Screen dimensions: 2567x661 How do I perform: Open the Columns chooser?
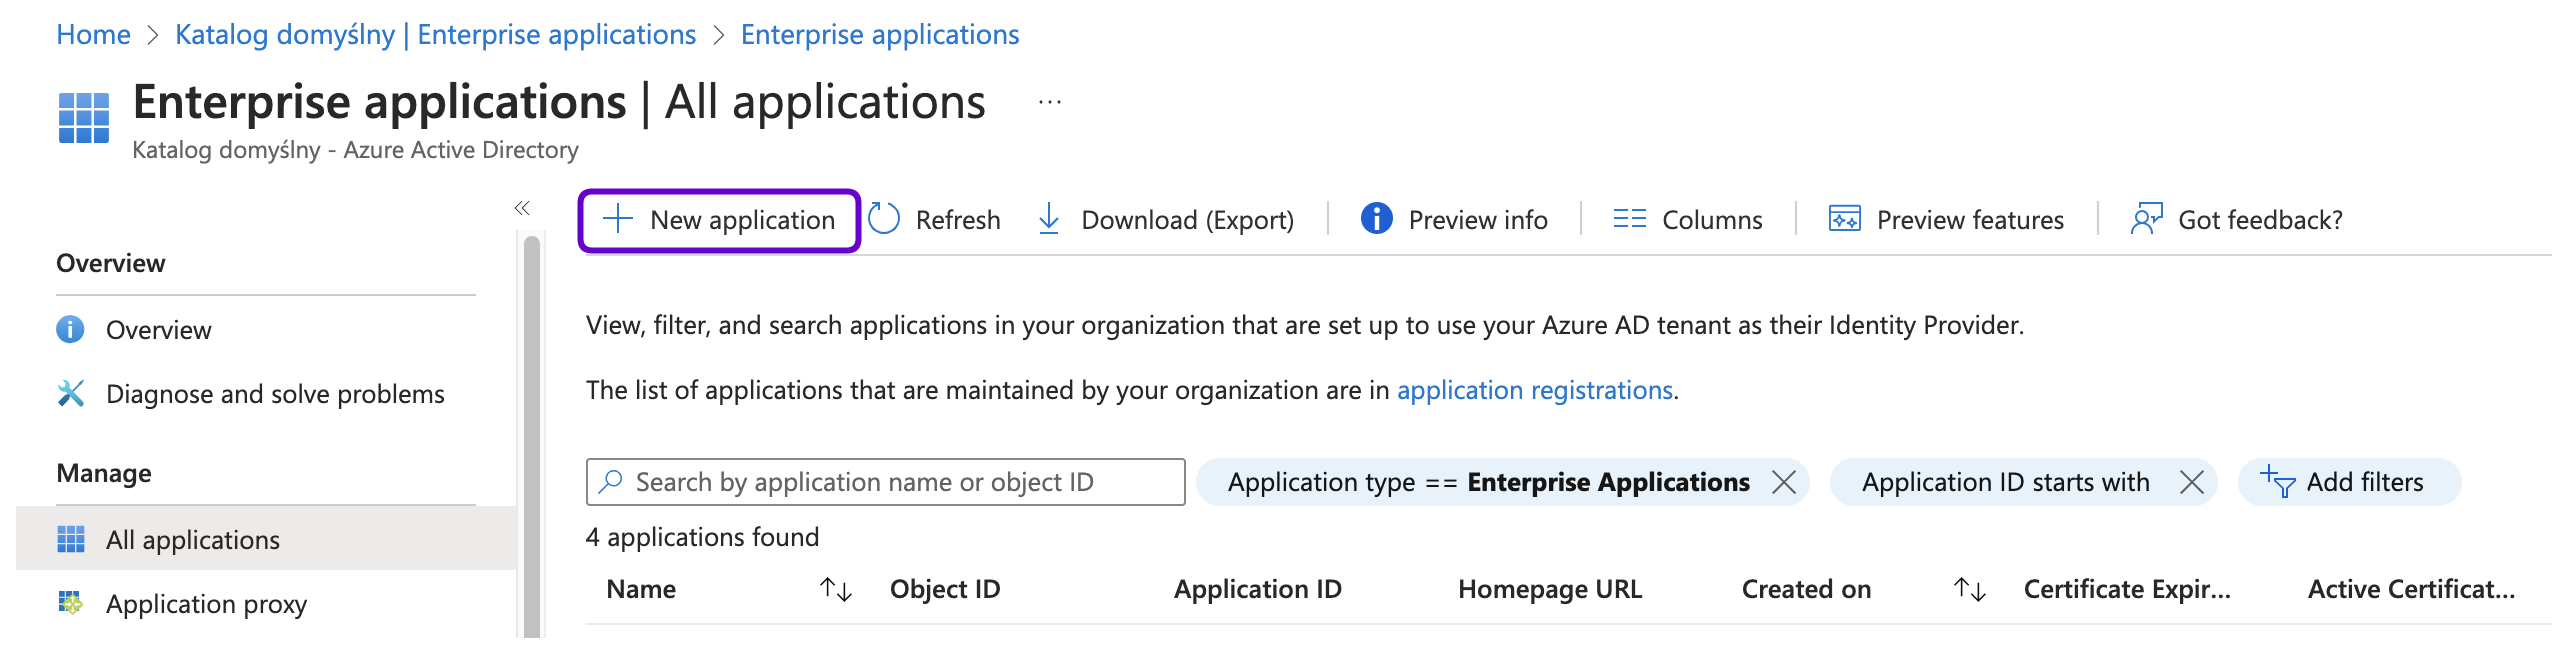[x=1688, y=220]
